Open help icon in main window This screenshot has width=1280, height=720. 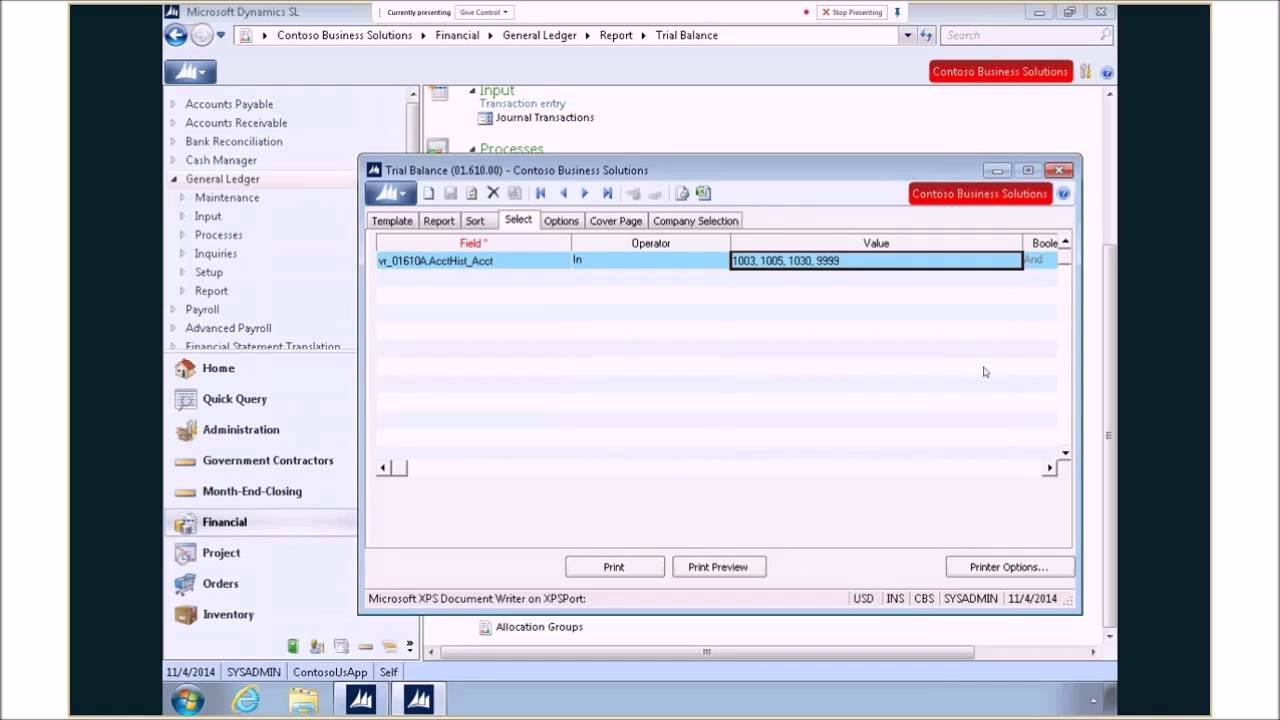coord(1107,72)
